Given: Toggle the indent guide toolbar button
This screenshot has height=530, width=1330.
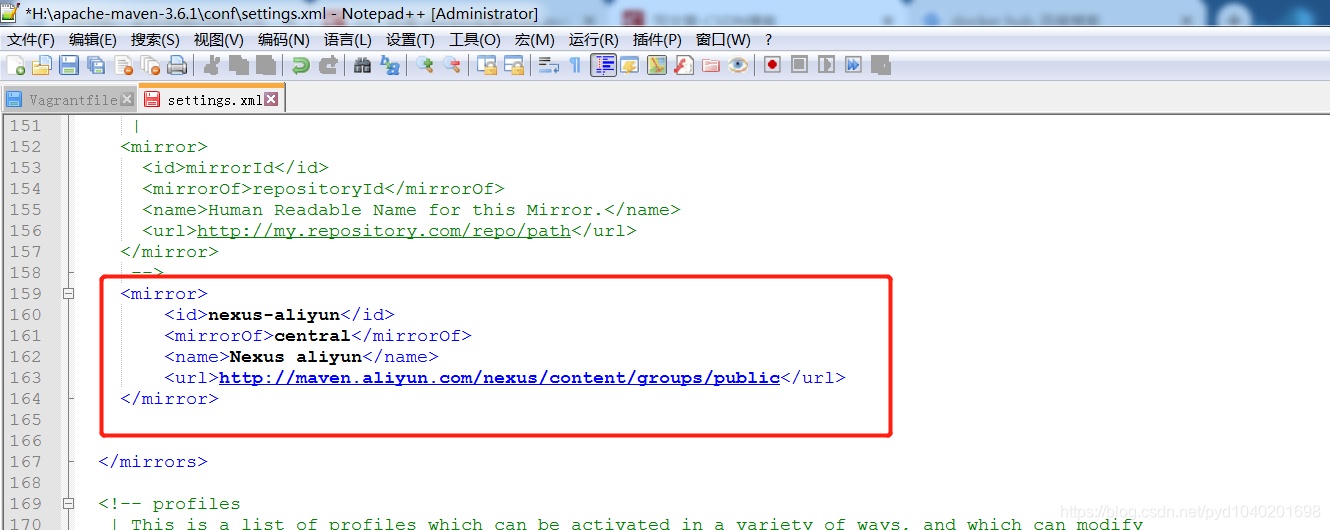Looking at the screenshot, I should [603, 65].
